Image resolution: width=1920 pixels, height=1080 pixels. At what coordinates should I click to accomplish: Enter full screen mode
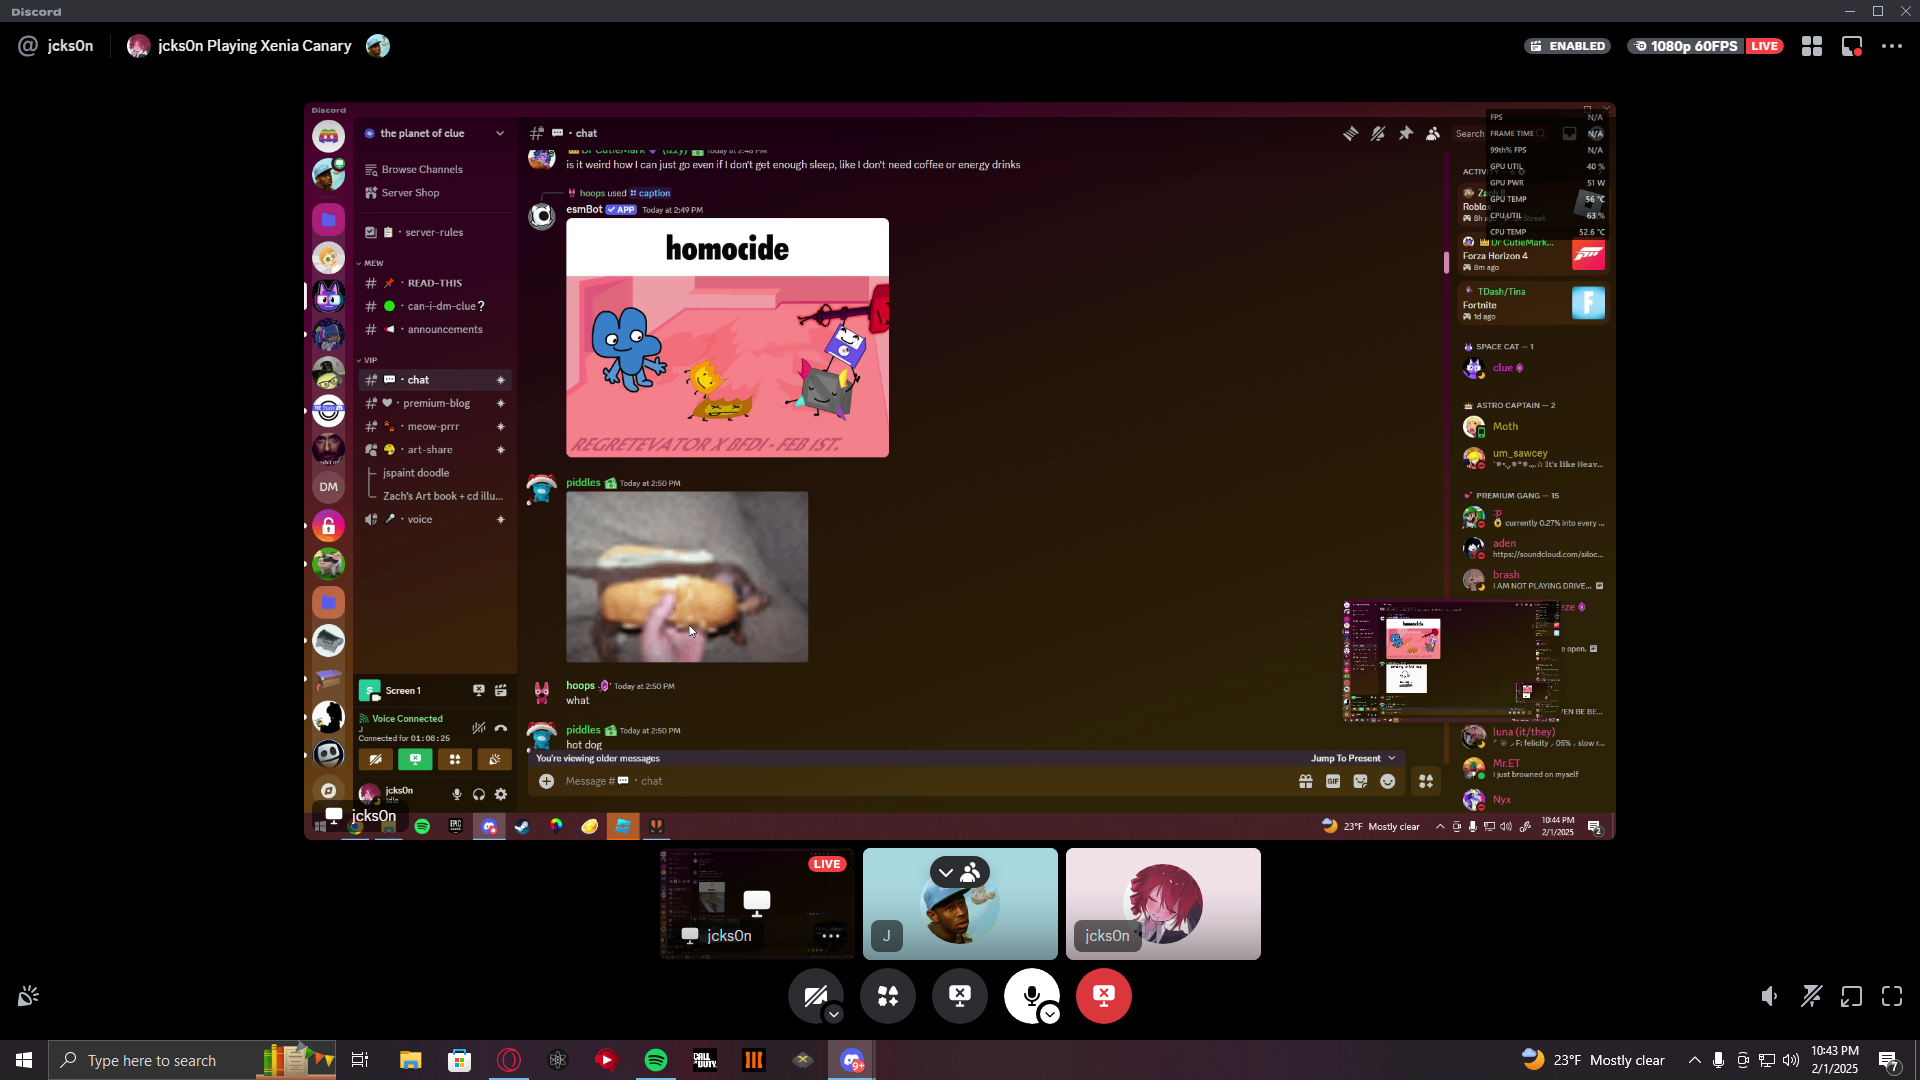click(1891, 996)
